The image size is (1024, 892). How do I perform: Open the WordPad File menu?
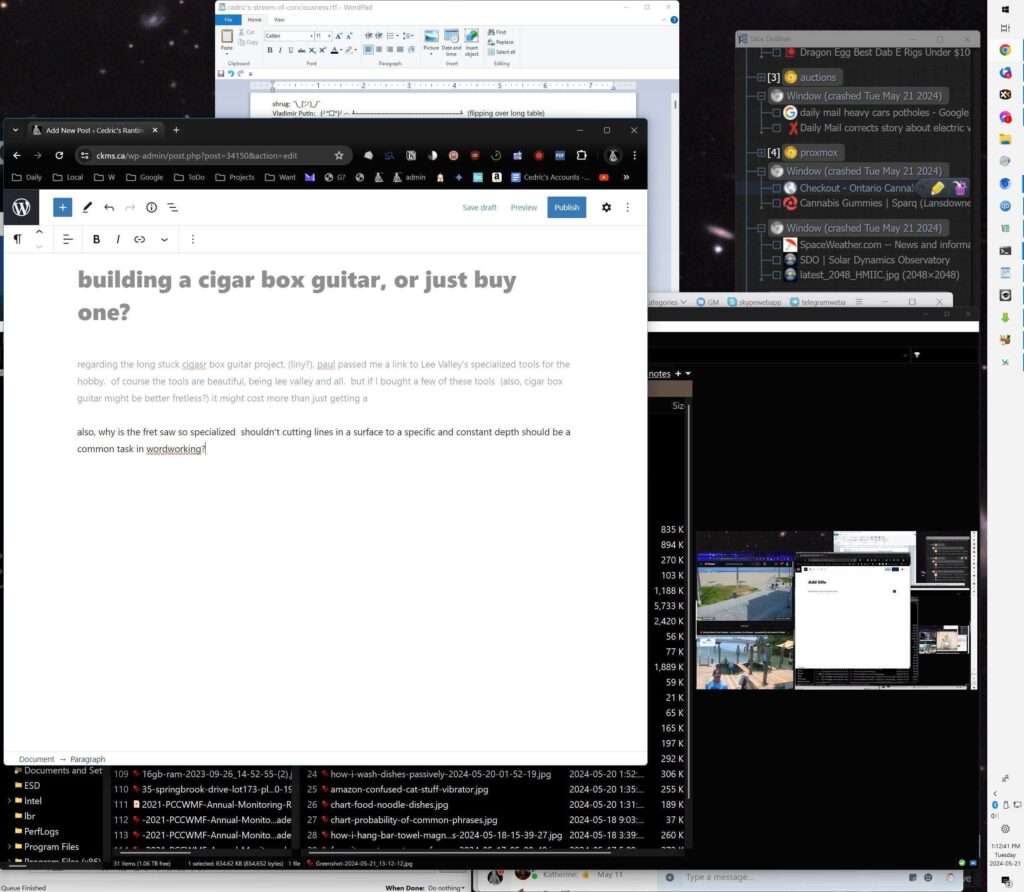[228, 19]
